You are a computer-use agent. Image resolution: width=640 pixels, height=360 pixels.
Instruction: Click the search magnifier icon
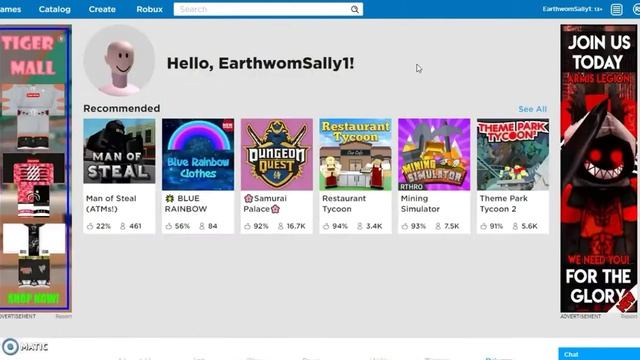[x=355, y=9]
